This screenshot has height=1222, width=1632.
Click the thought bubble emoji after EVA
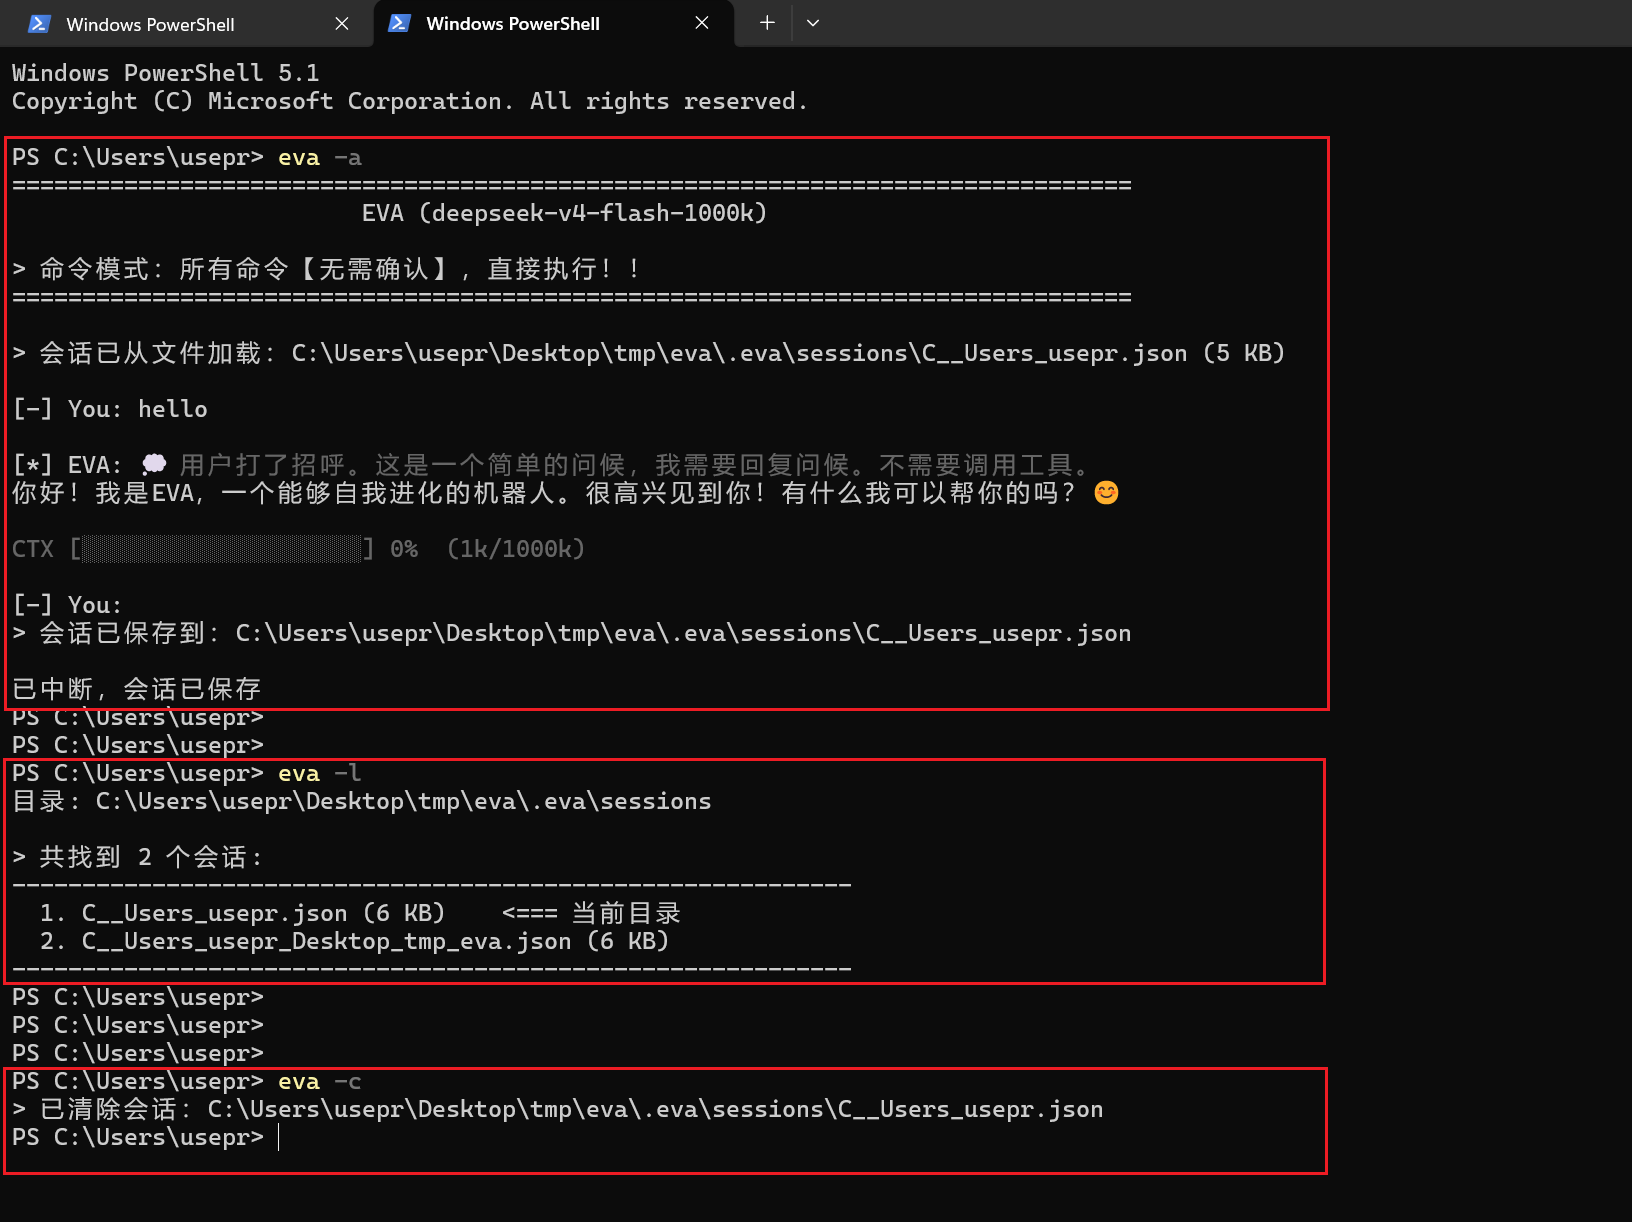pos(154,465)
